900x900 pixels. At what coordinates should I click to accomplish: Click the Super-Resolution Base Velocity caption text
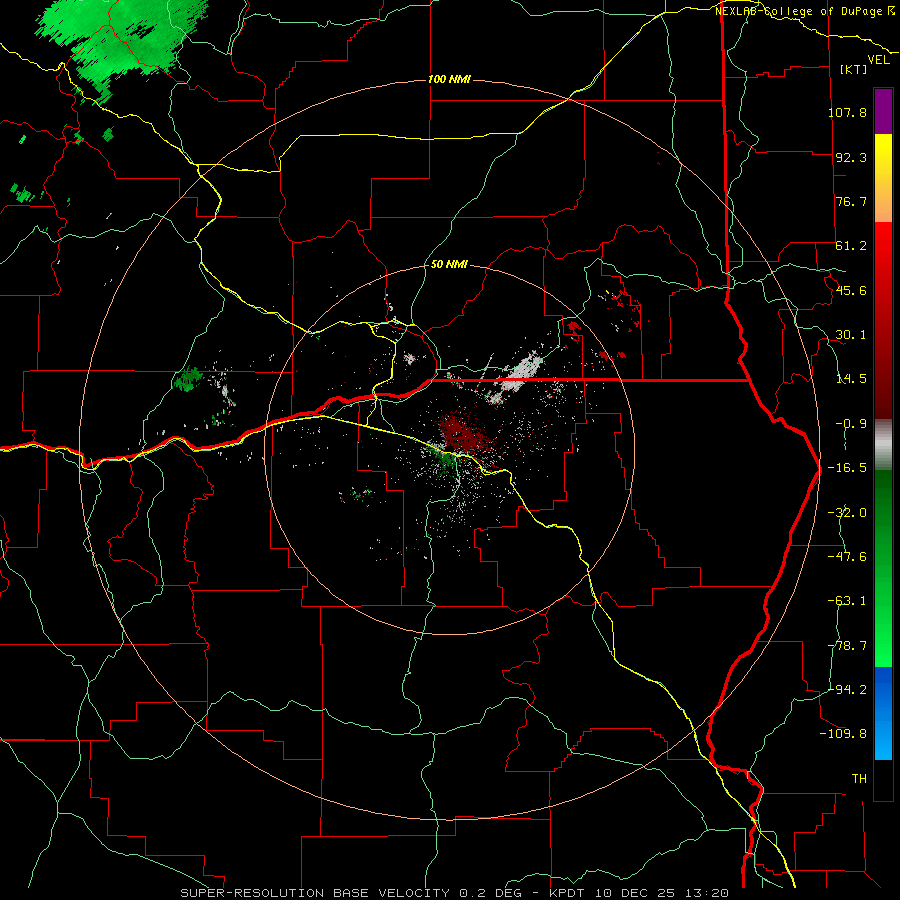click(454, 893)
